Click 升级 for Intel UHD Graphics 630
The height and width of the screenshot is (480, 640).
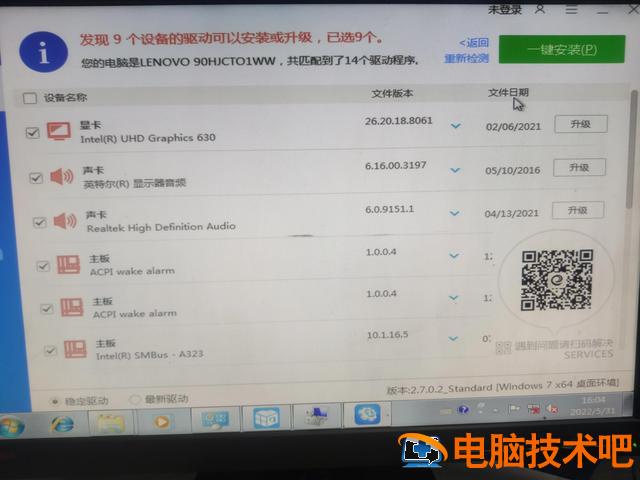click(581, 124)
